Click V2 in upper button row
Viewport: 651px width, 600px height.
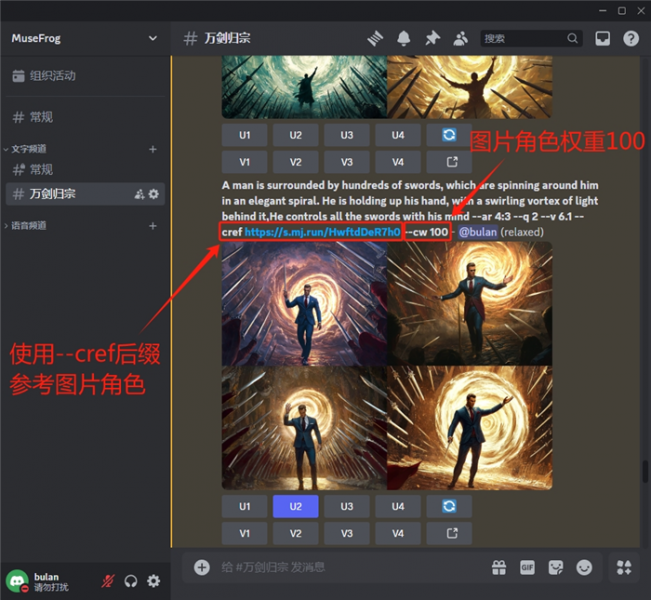click(296, 162)
